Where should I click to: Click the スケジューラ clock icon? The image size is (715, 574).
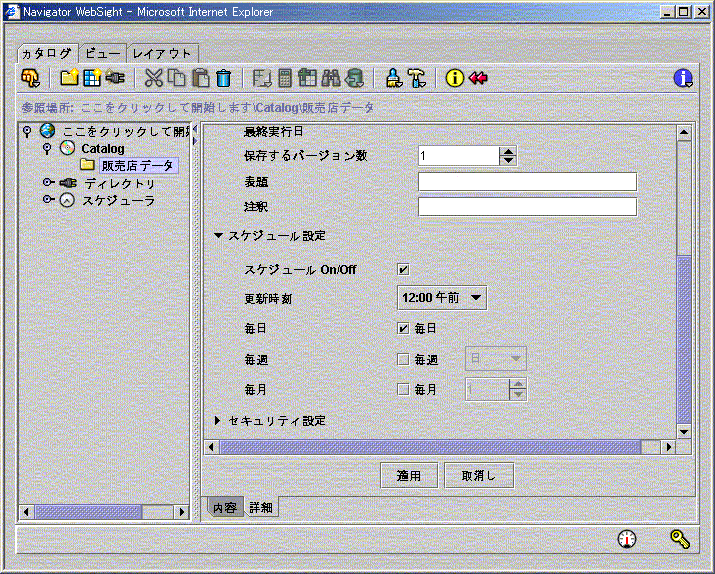pos(67,200)
